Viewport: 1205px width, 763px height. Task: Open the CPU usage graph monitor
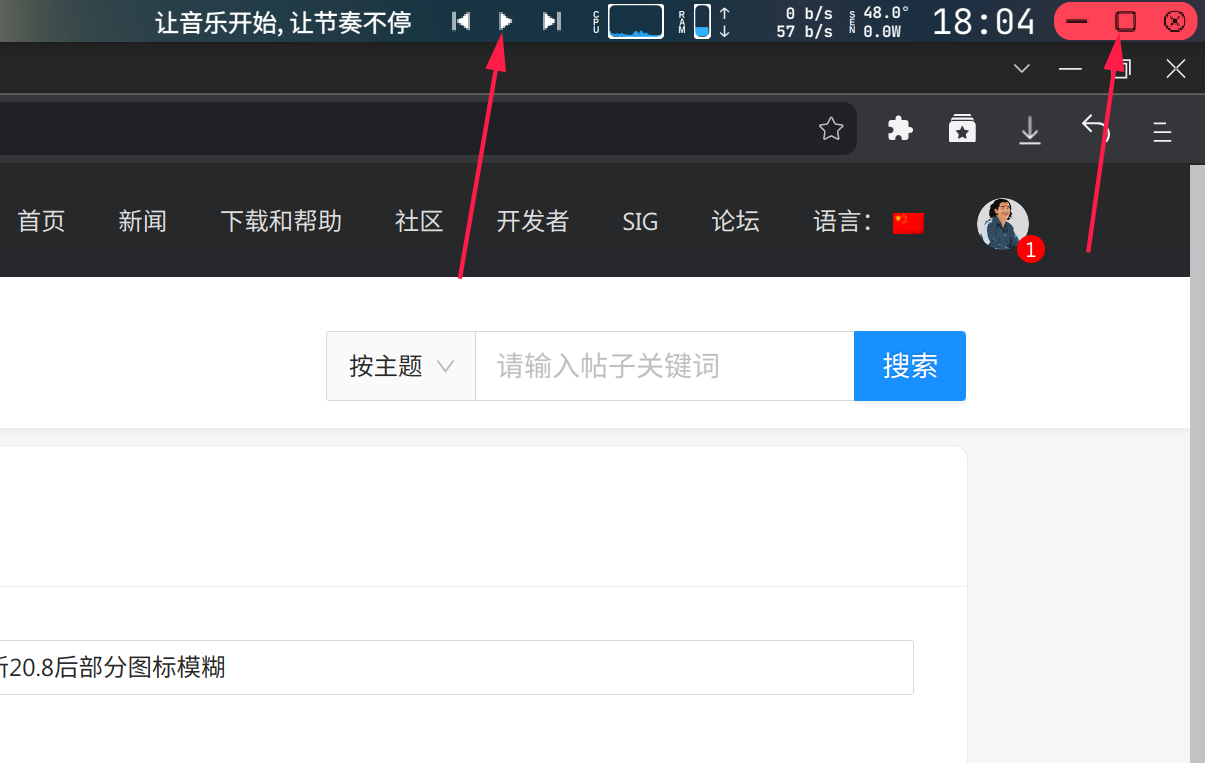click(x=635, y=21)
